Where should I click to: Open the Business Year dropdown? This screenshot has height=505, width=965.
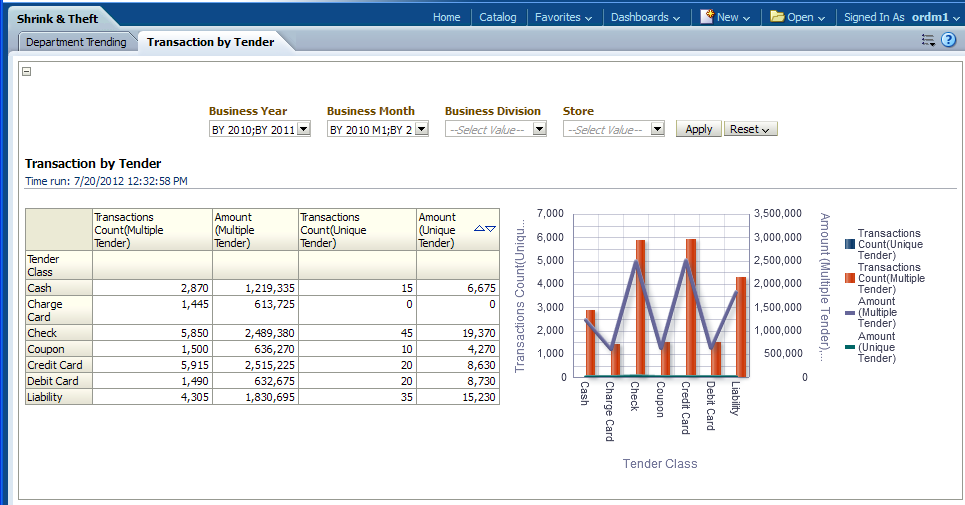[304, 129]
